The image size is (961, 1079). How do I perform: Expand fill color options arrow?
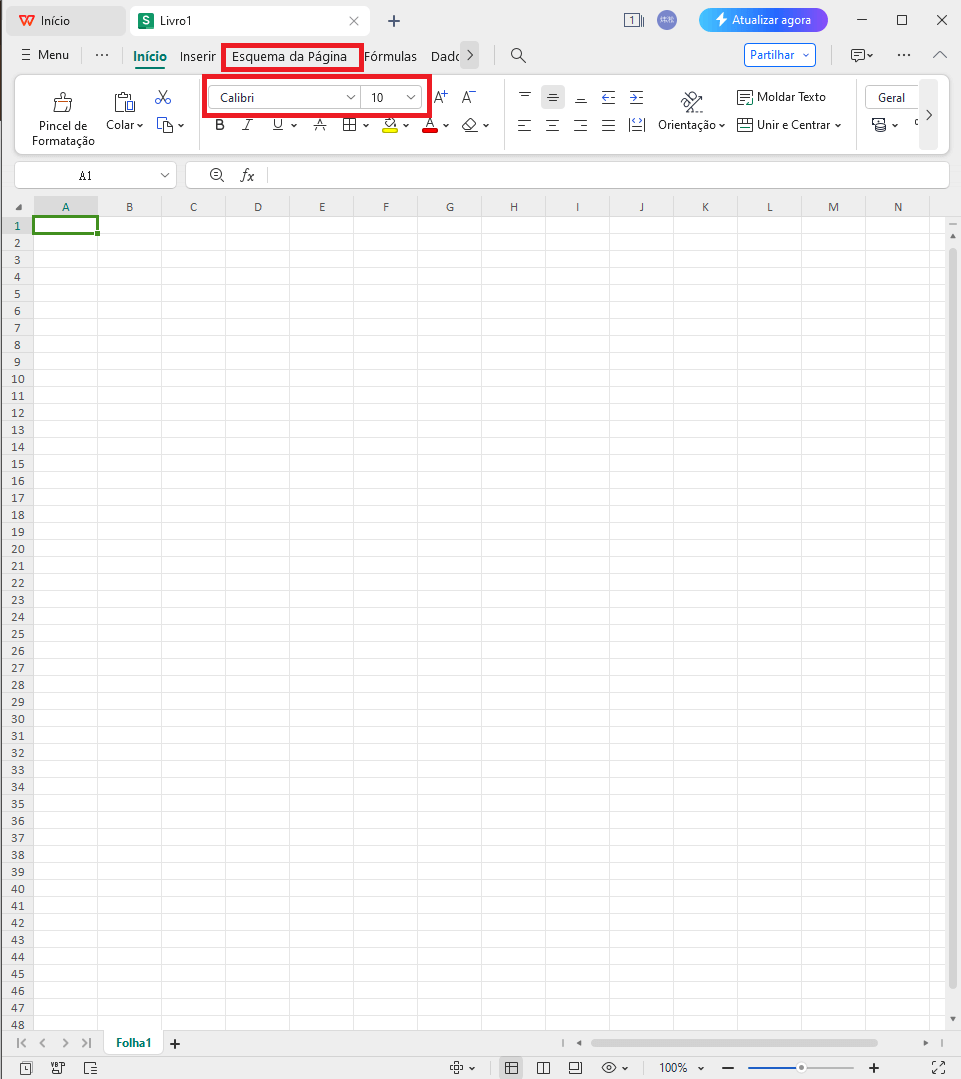[406, 126]
